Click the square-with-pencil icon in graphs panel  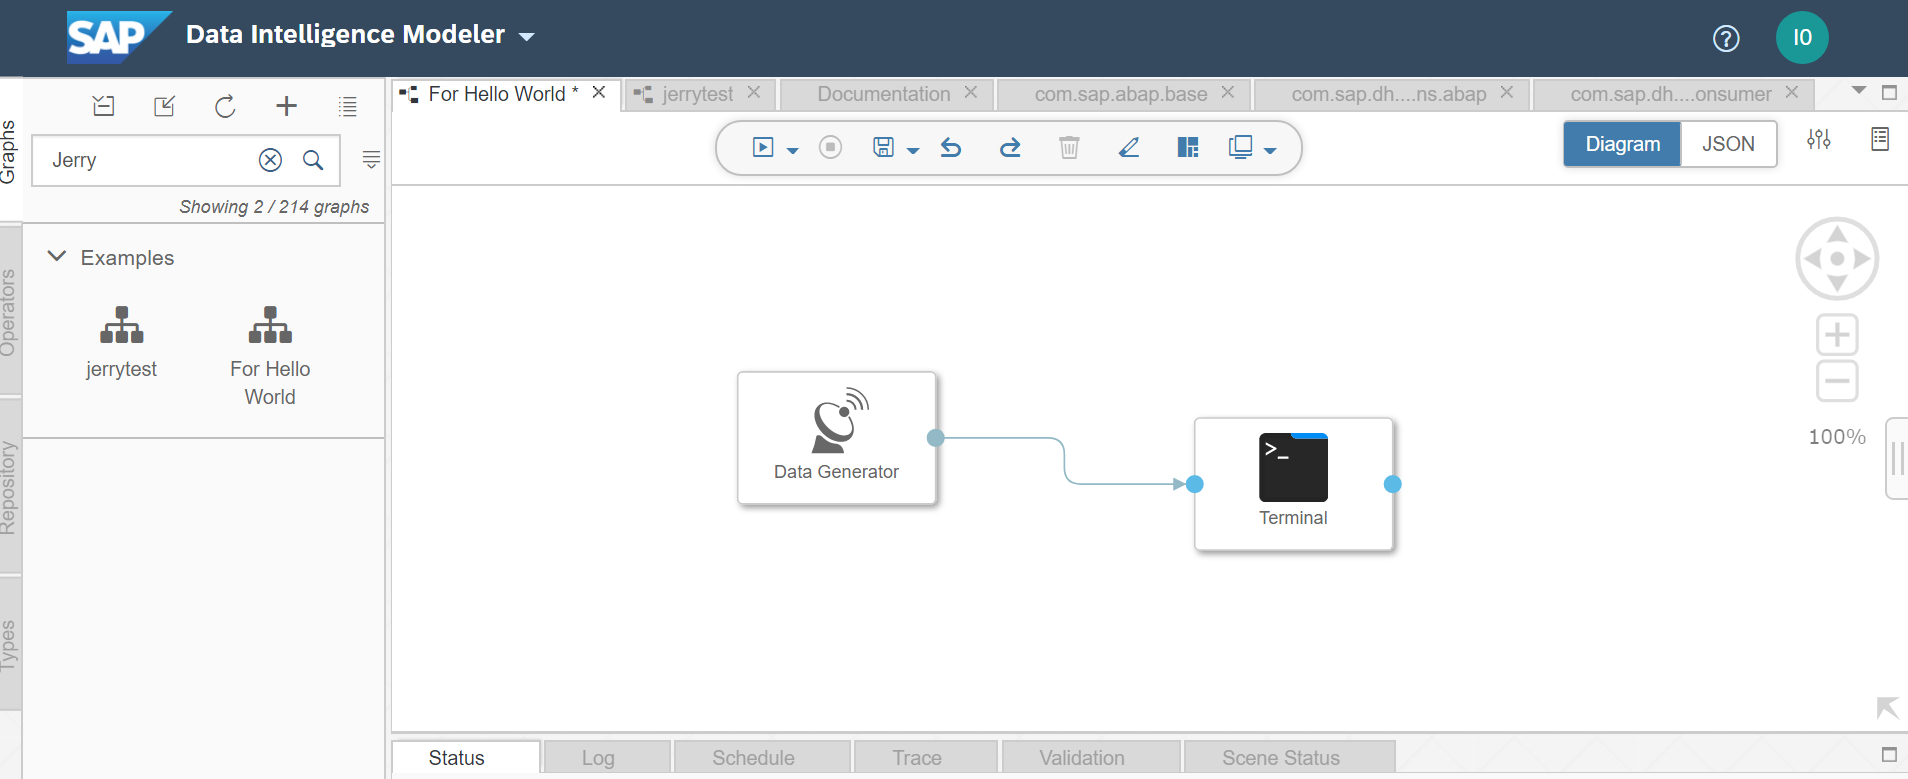[x=165, y=106]
